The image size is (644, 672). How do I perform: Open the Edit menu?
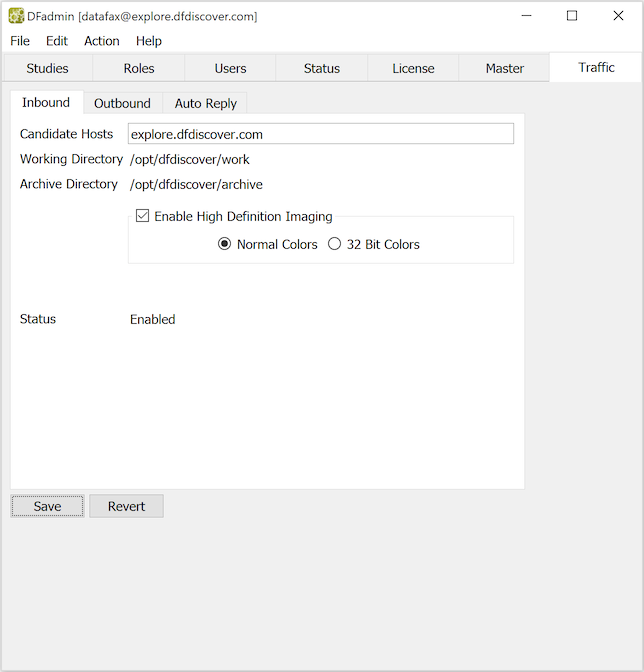[57, 41]
